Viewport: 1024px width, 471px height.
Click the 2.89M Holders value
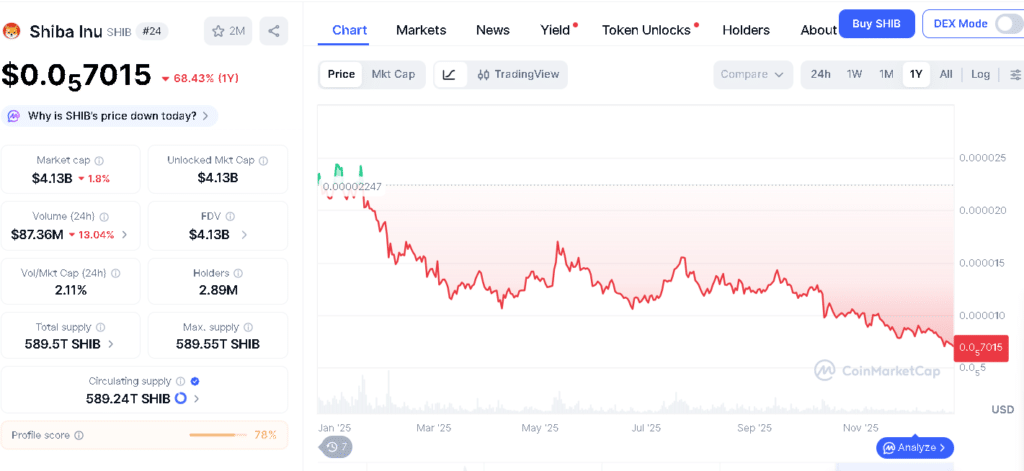218,290
